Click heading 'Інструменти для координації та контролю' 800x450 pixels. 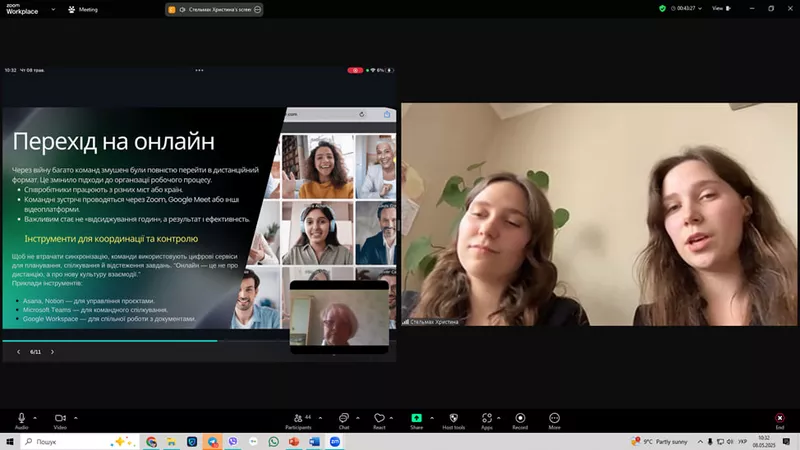pos(111,239)
